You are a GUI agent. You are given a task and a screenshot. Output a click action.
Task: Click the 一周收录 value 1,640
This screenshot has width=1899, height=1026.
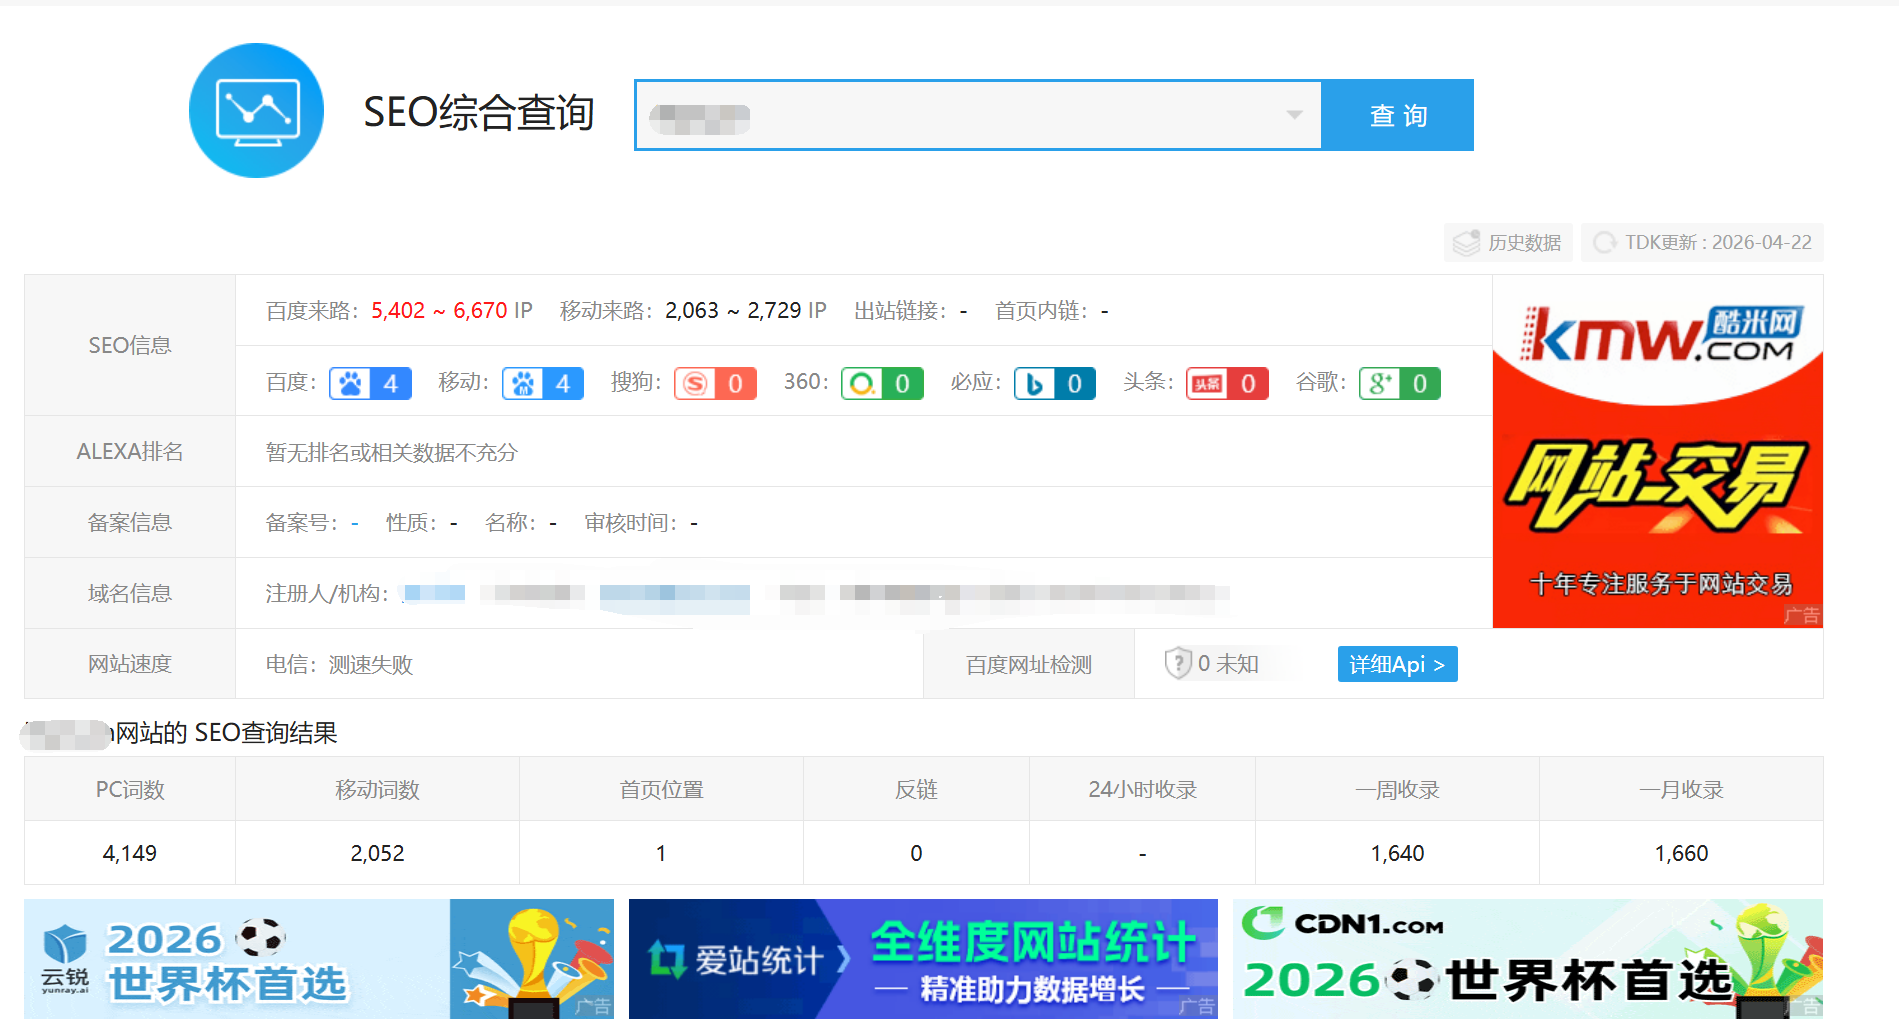tap(1397, 853)
